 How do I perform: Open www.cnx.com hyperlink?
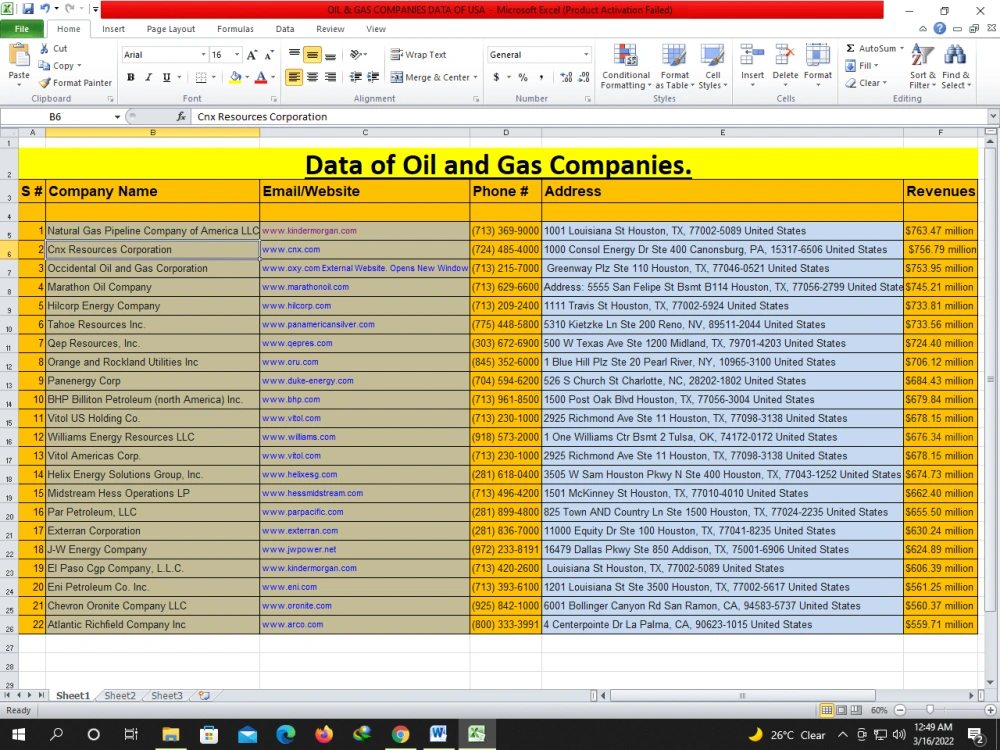(x=291, y=249)
